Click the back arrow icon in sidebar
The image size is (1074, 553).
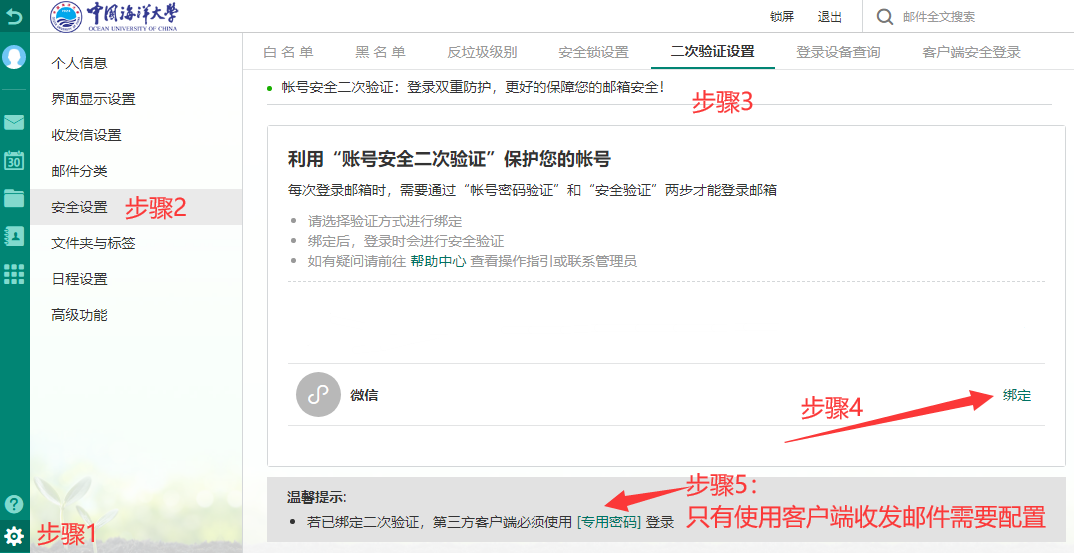click(14, 16)
